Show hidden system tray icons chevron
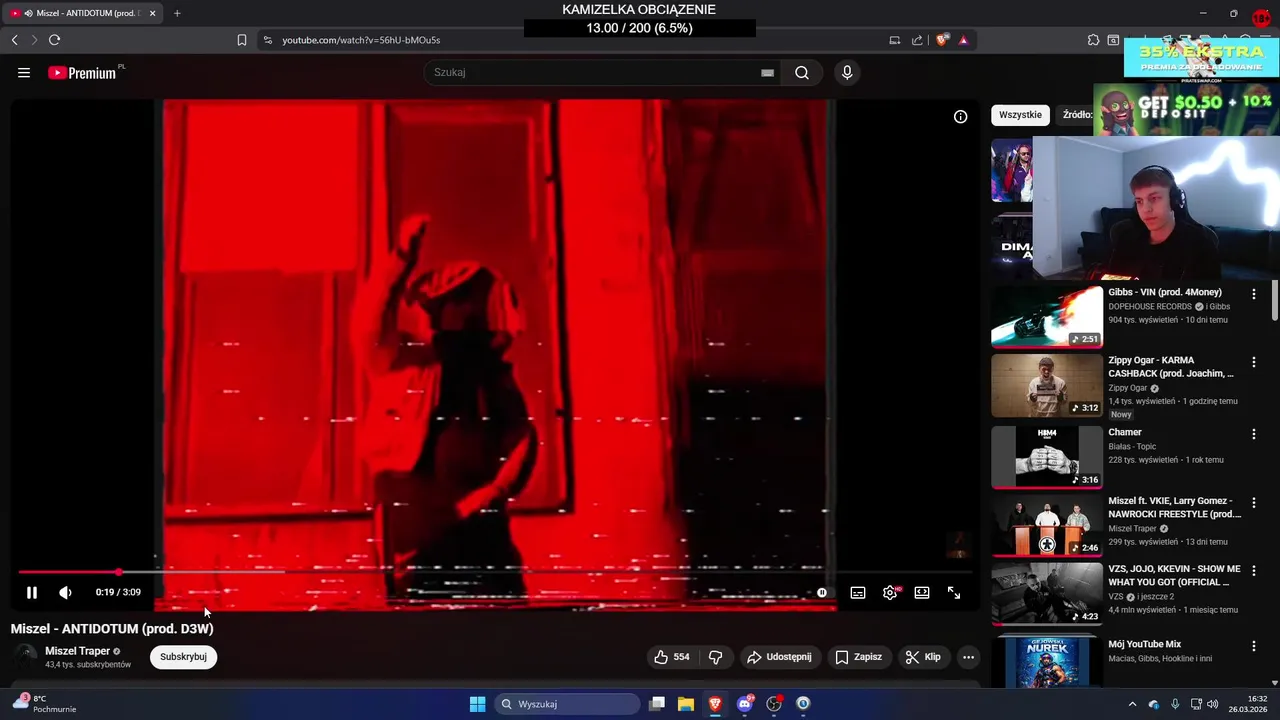 (1132, 704)
